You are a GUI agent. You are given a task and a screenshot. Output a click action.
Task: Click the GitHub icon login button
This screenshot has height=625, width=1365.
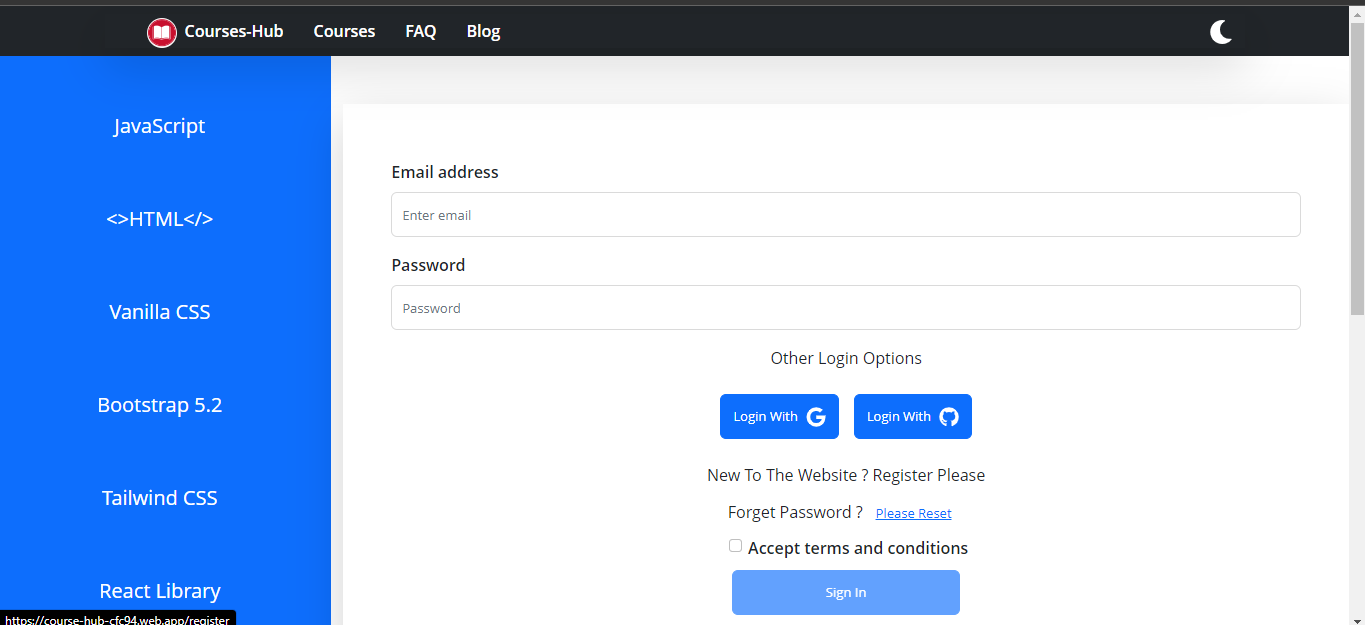pyautogui.click(x=912, y=416)
